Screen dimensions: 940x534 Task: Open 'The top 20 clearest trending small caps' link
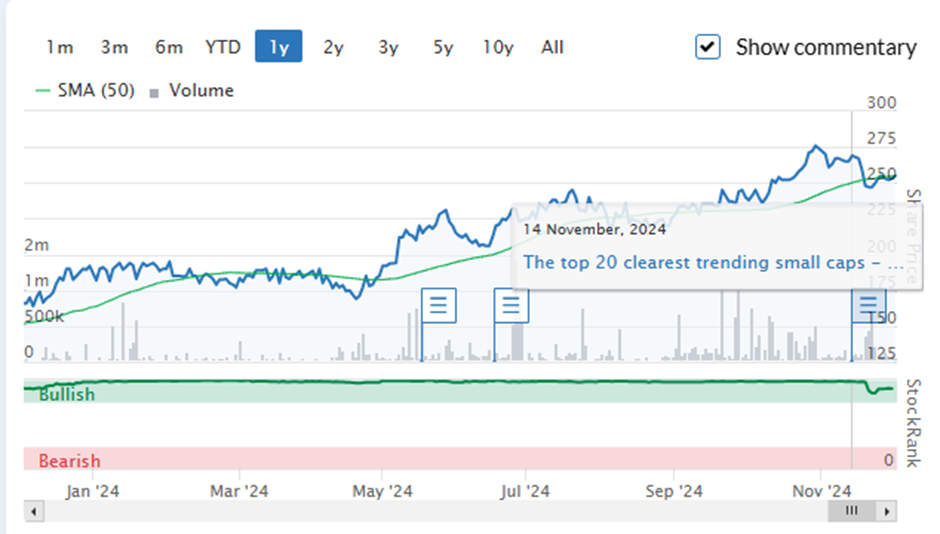point(713,263)
